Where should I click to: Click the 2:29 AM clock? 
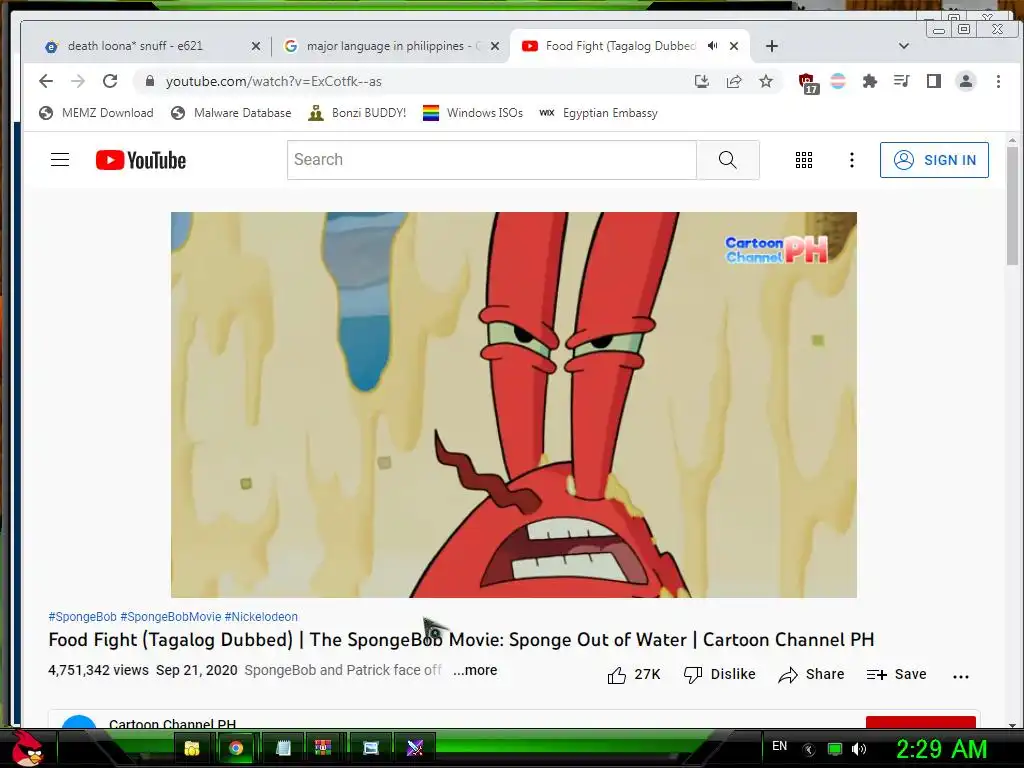coord(941,749)
